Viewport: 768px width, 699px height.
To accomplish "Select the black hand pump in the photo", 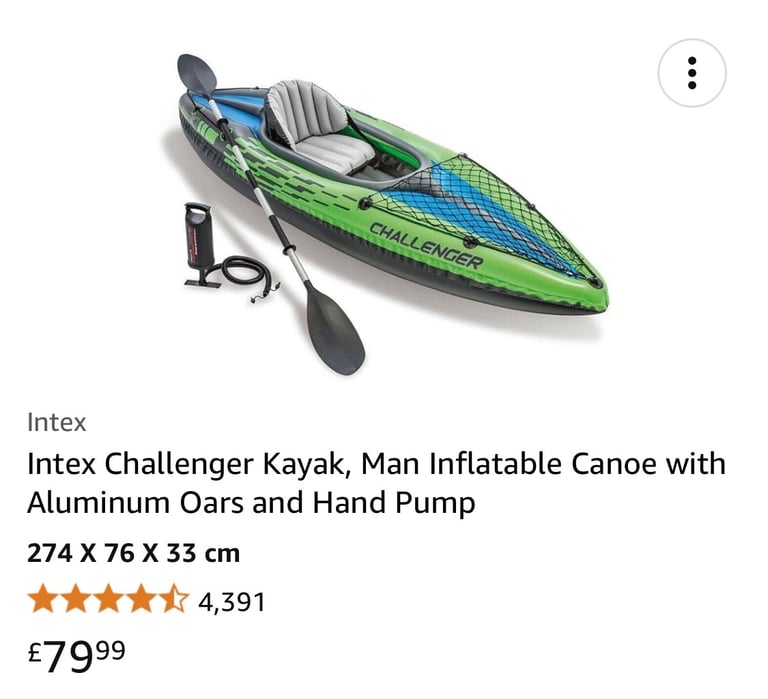I will 199,244.
